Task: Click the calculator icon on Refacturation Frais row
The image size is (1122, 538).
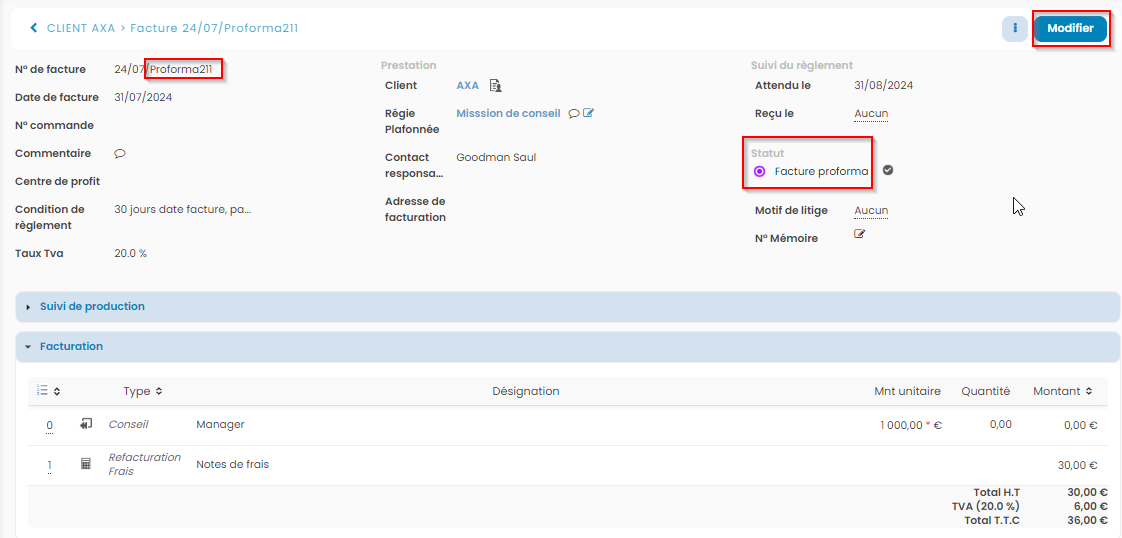Action: 85,464
